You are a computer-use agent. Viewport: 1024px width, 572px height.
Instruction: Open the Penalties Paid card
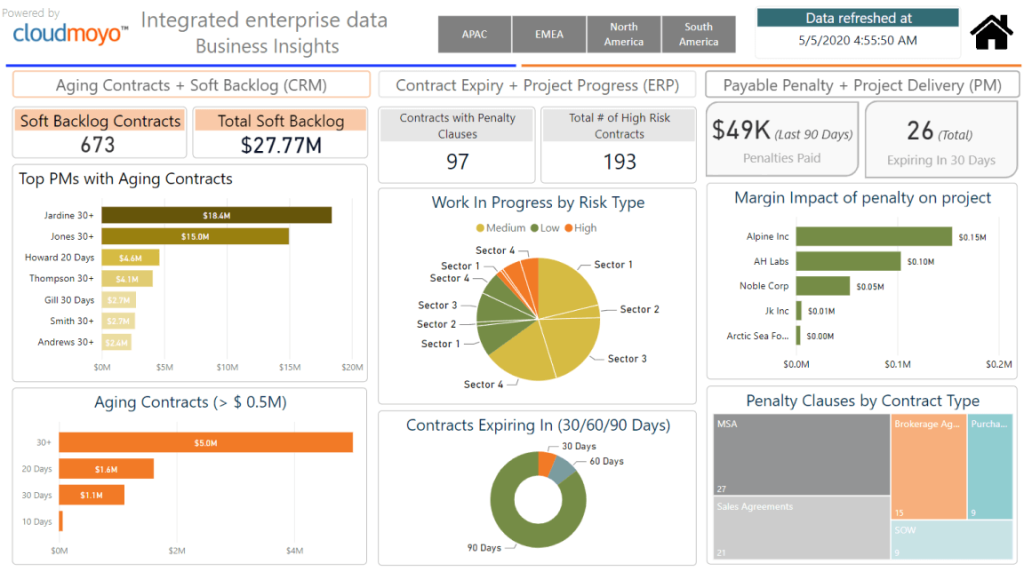[x=782, y=139]
